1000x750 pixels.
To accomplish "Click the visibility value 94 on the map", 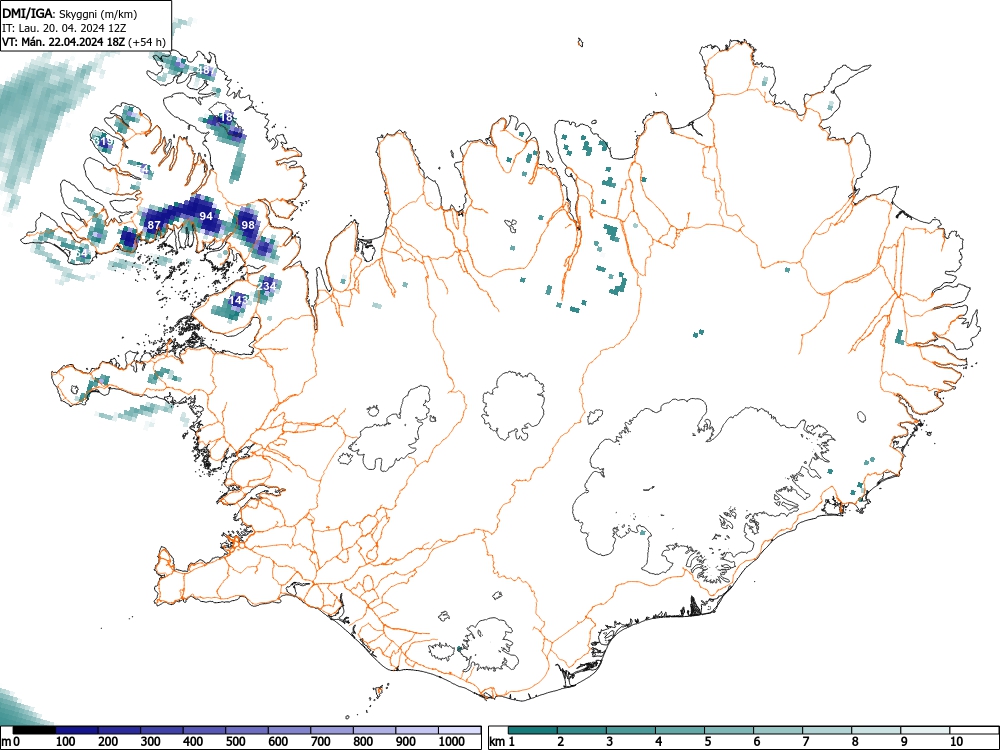I will tap(206, 216).
